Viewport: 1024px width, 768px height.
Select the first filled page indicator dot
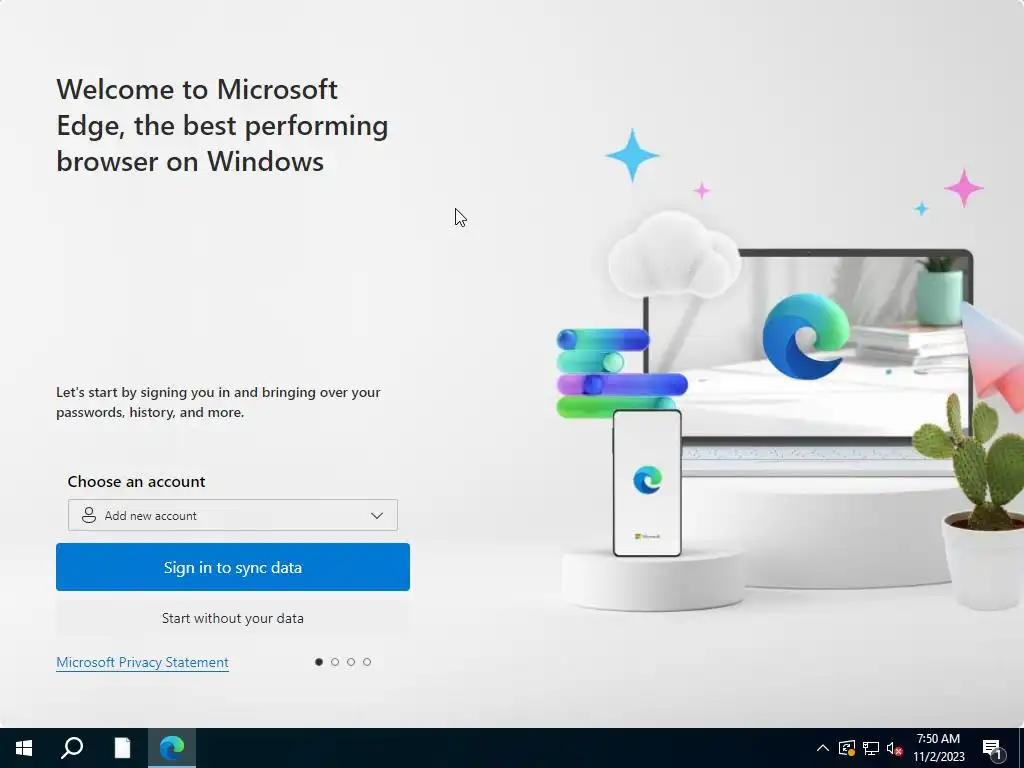(x=319, y=662)
